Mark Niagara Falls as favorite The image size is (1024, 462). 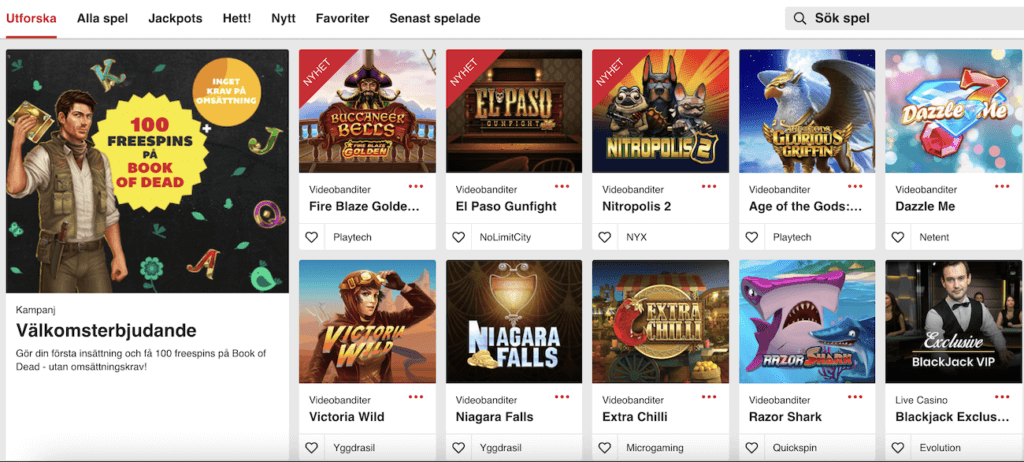[x=458, y=448]
